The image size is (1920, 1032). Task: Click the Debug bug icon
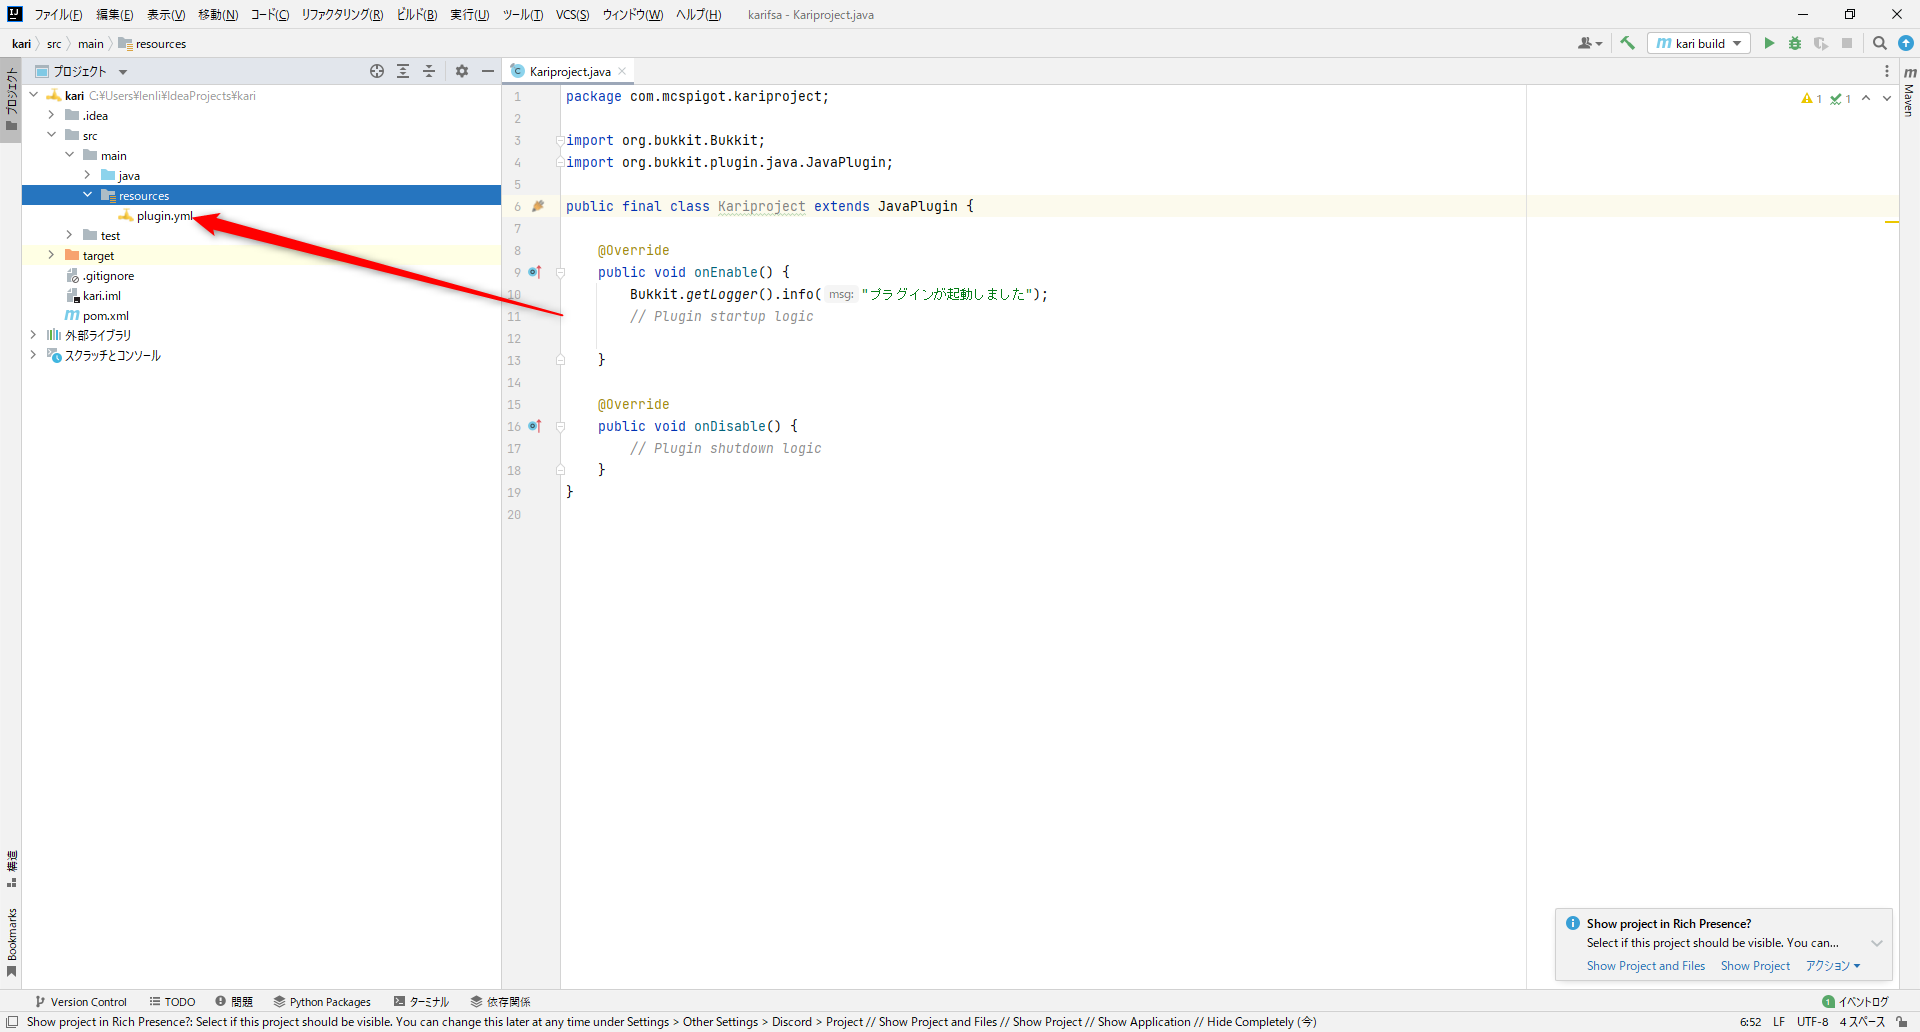[x=1795, y=43]
